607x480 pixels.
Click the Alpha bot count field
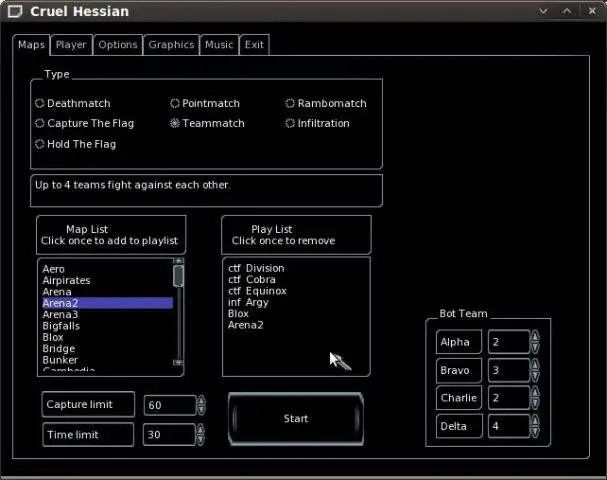pos(509,342)
